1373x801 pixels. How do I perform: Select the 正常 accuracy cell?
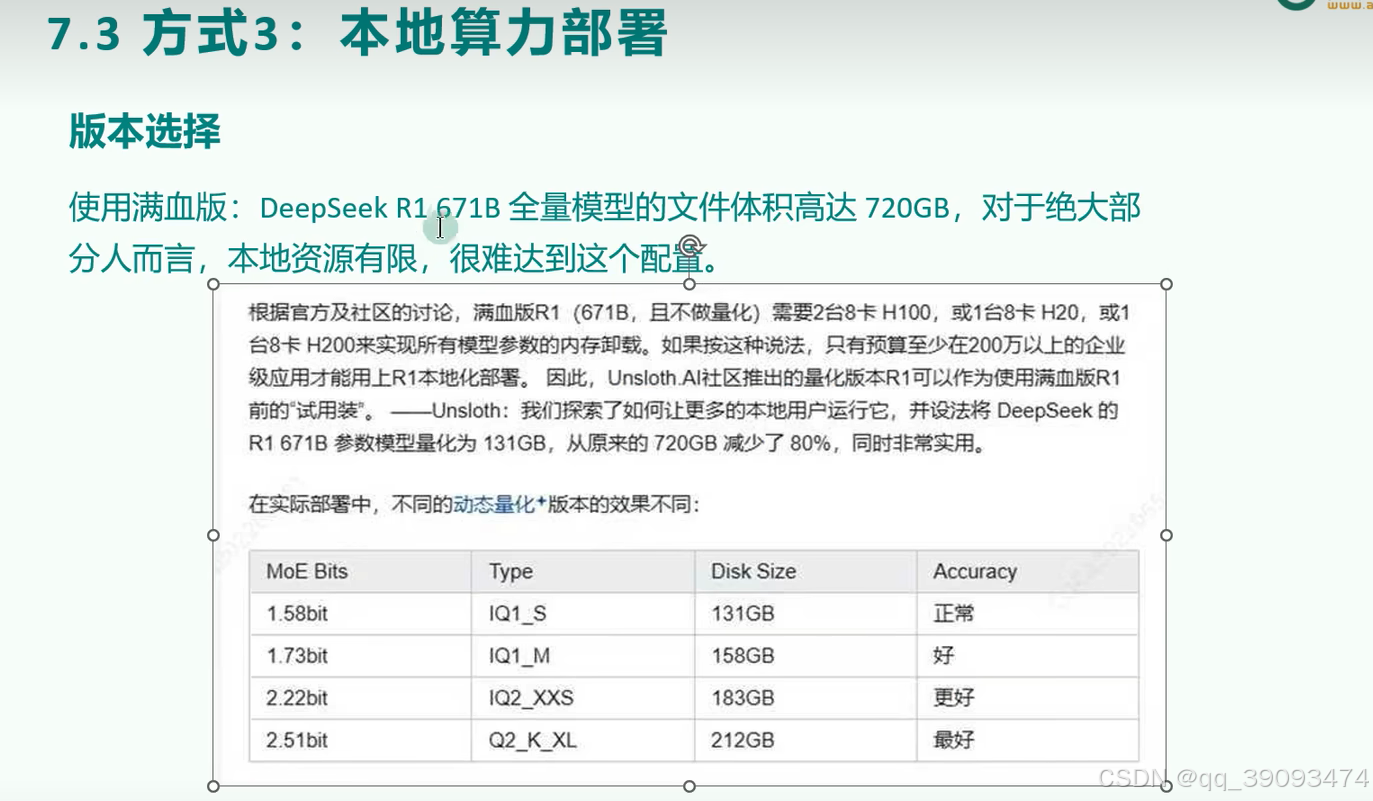(1028, 614)
